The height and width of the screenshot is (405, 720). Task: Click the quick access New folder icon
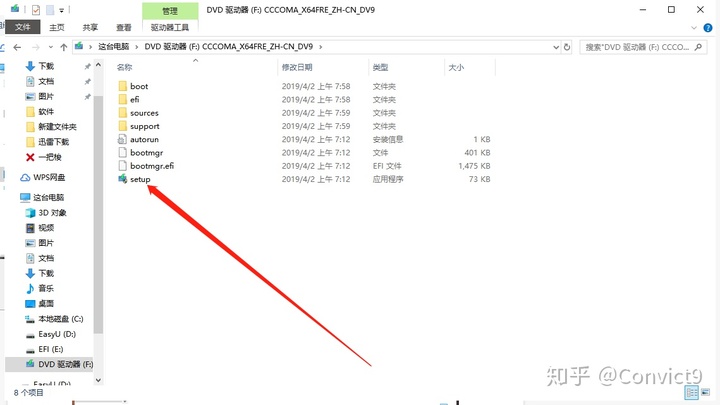(50, 10)
